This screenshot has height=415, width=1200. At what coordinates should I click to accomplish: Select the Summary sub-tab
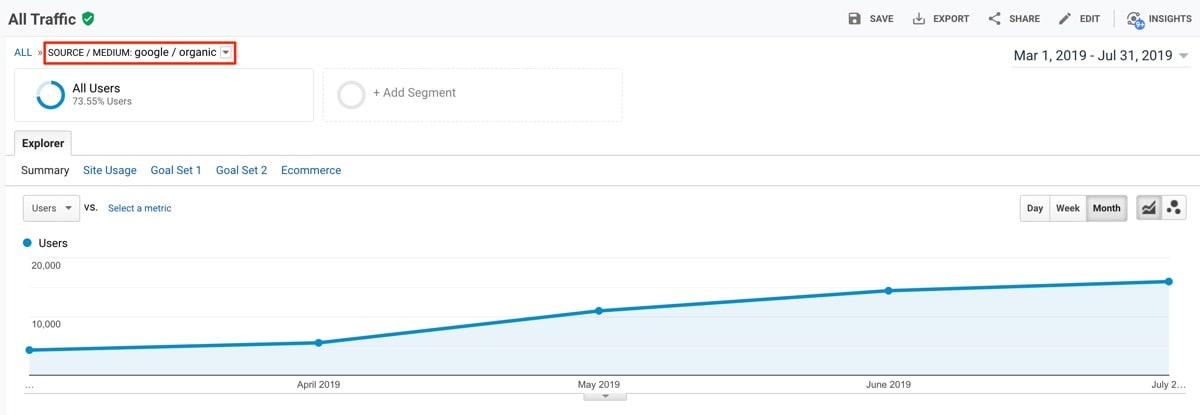tap(45, 171)
